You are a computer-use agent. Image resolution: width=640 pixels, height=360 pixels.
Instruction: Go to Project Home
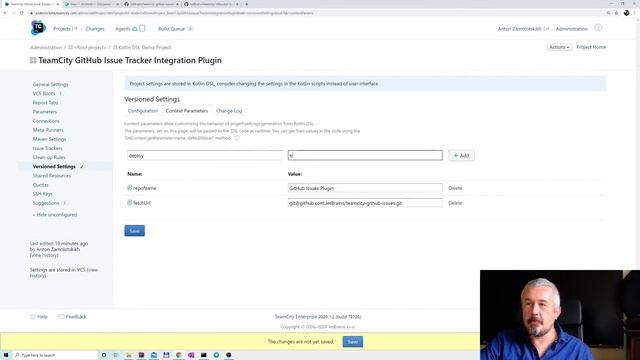point(591,47)
